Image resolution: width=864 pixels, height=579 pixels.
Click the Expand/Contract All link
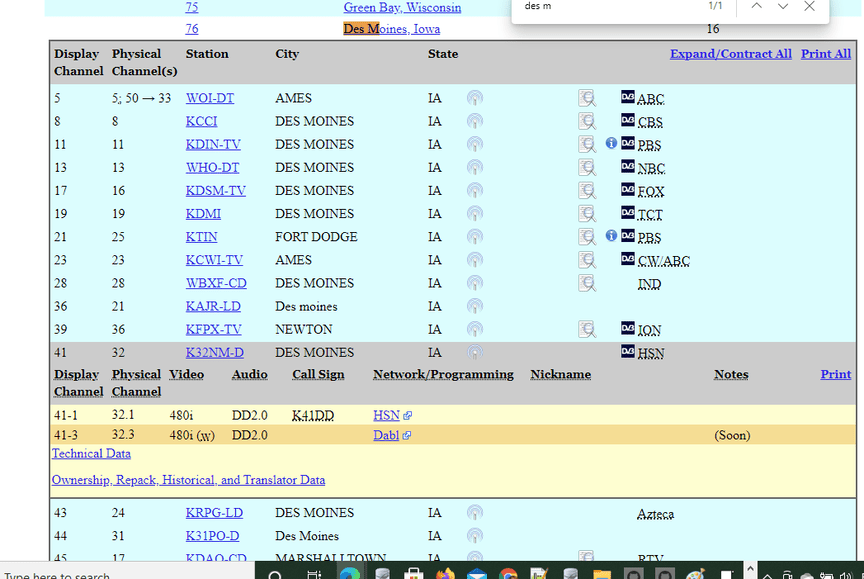coord(731,54)
